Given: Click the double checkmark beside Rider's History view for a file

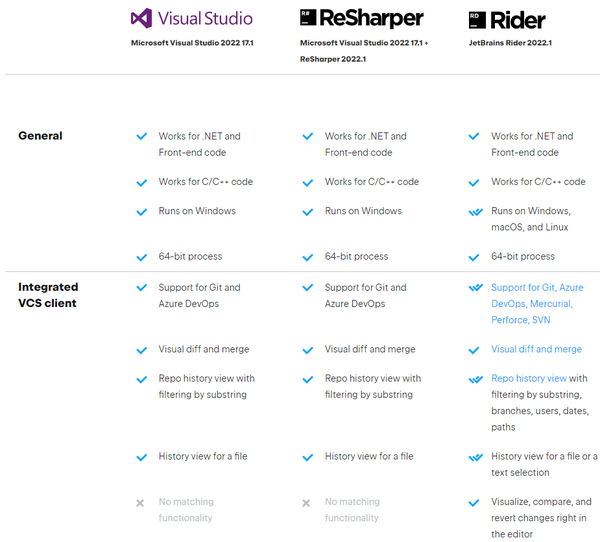Looking at the screenshot, I should click(475, 457).
